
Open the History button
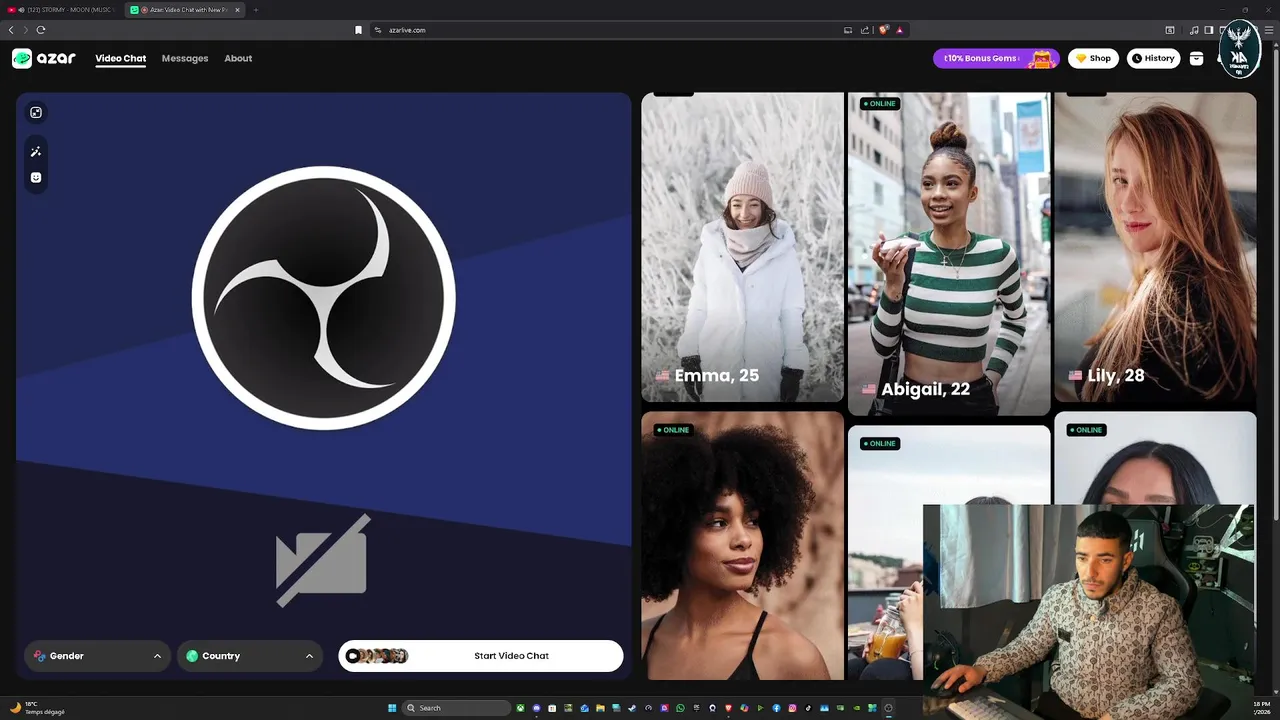pyautogui.click(x=1154, y=58)
